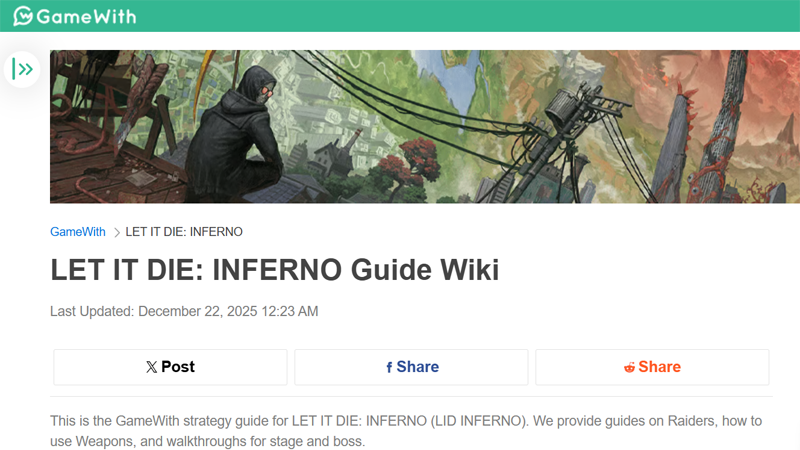Open the LET IT DIE: INFERNO banner image
The image size is (800, 450).
(424, 127)
